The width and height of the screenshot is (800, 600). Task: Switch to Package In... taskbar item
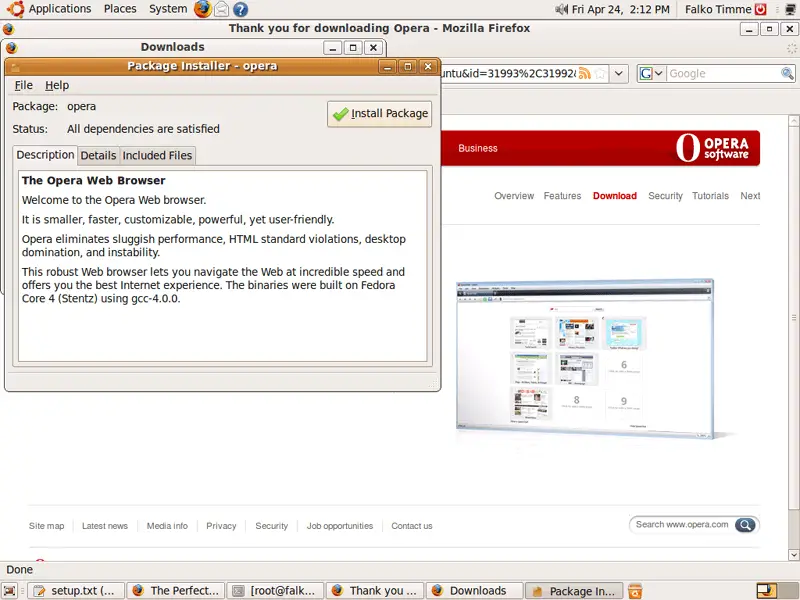coord(574,591)
